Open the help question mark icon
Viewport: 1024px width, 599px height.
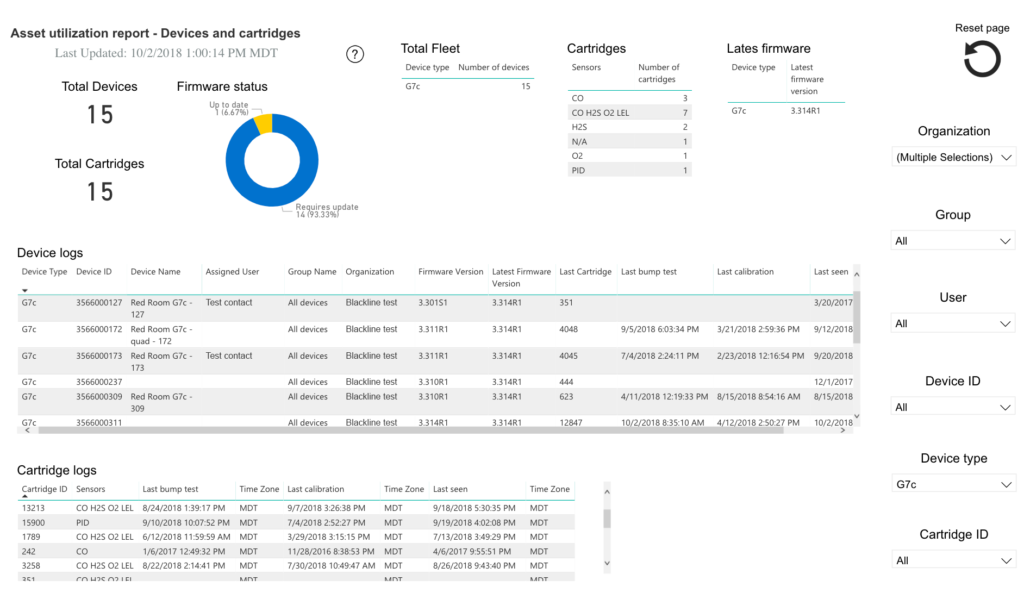[355, 54]
